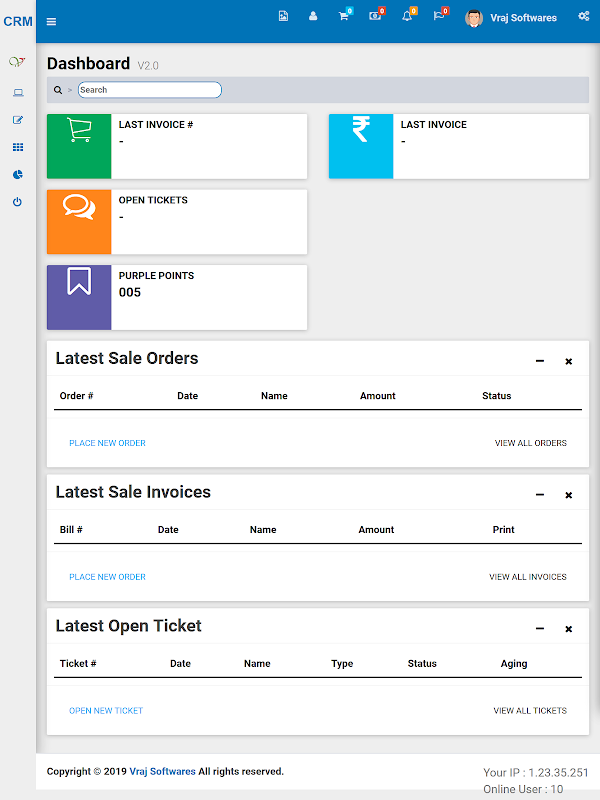Viewport: 600px width, 800px height.
Task: Collapse the Latest Sale Invoices panel
Action: [540, 495]
